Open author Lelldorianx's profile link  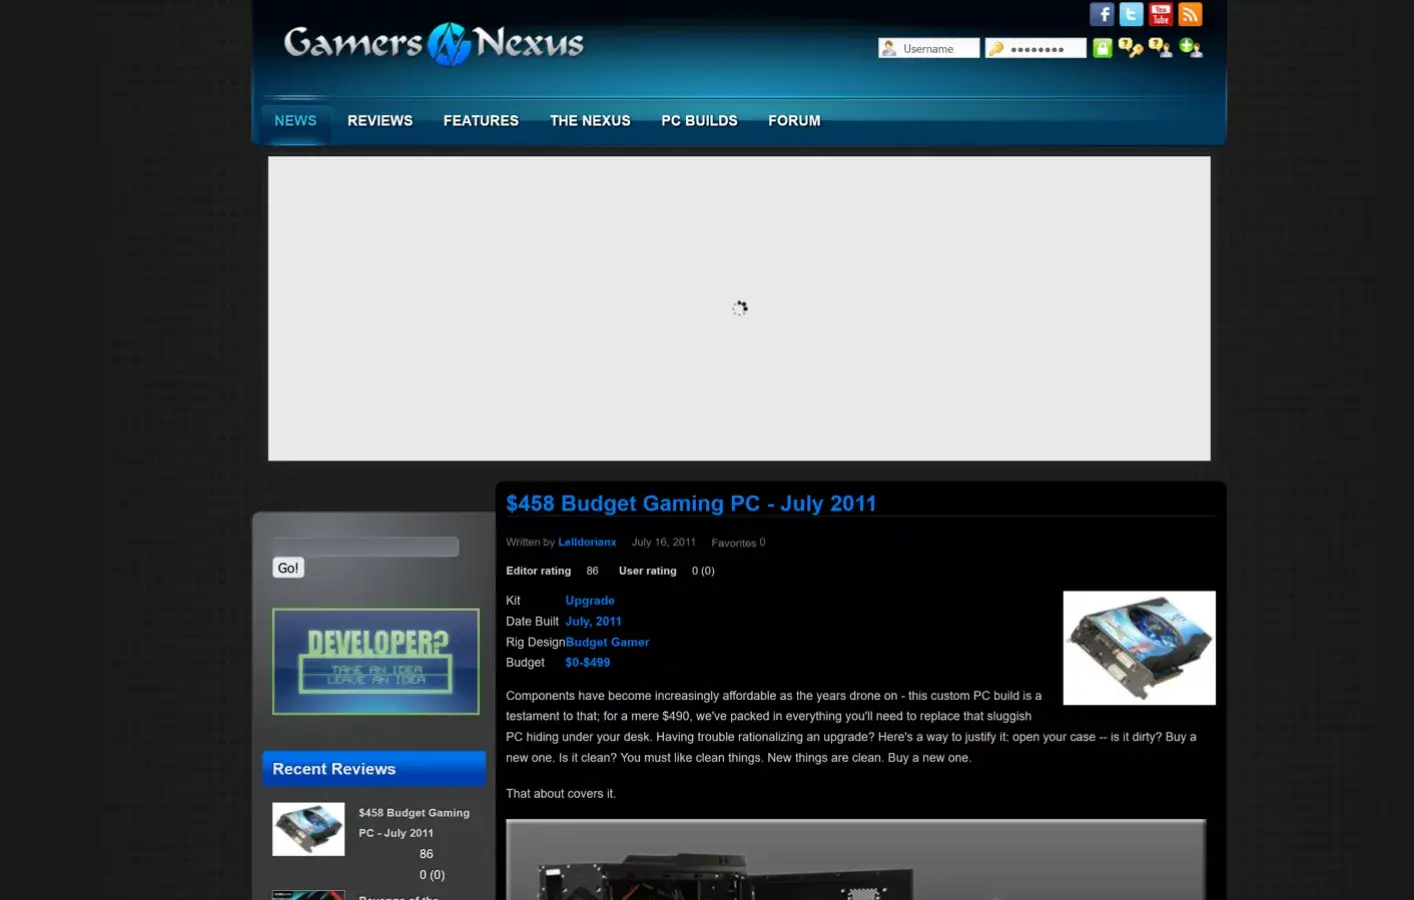[587, 542]
